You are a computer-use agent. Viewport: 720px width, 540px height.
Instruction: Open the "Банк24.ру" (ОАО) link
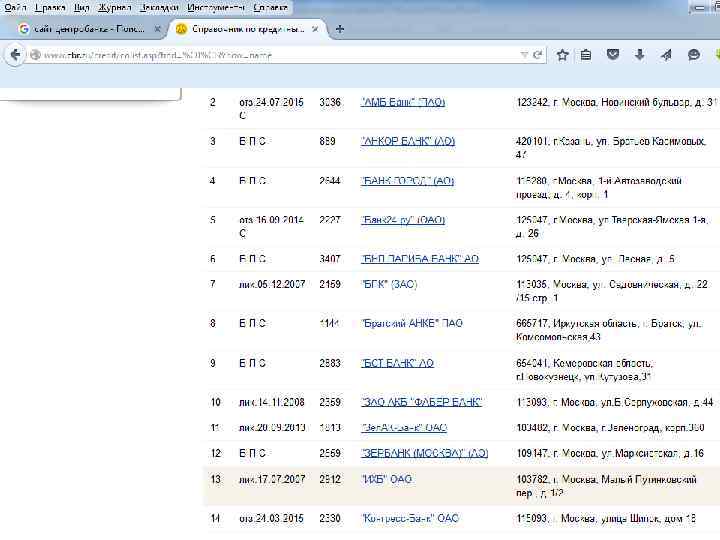403,220
